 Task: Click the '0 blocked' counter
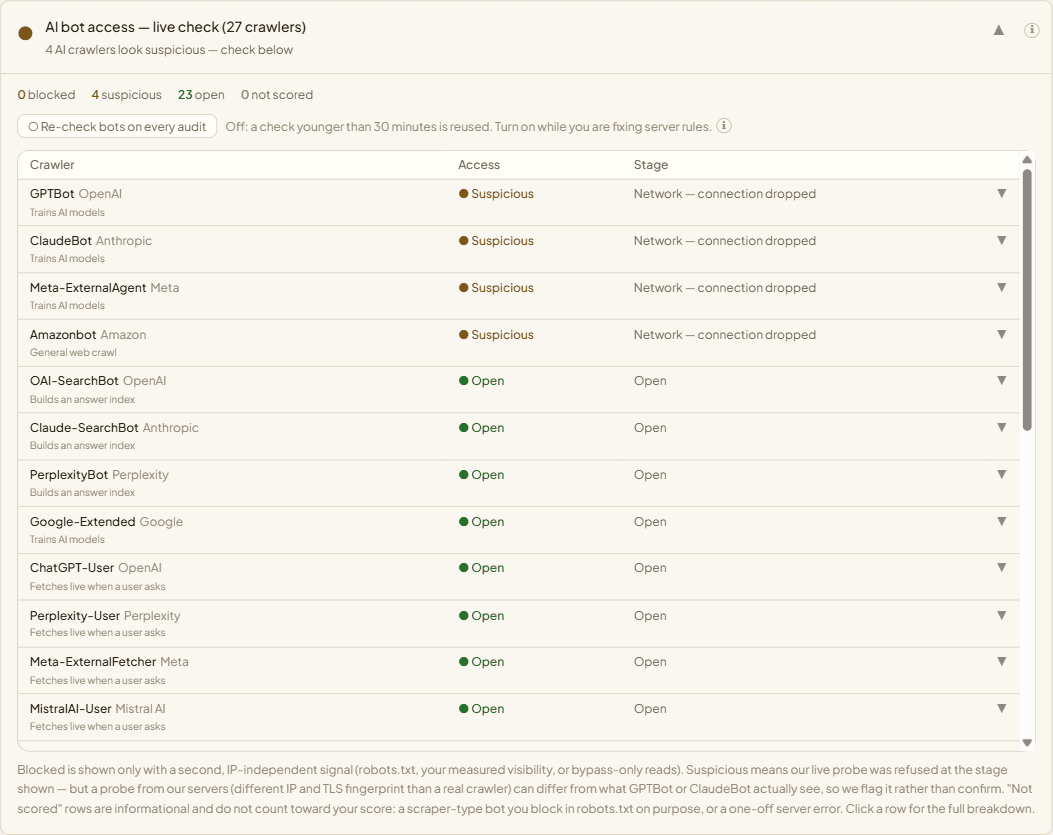click(46, 95)
